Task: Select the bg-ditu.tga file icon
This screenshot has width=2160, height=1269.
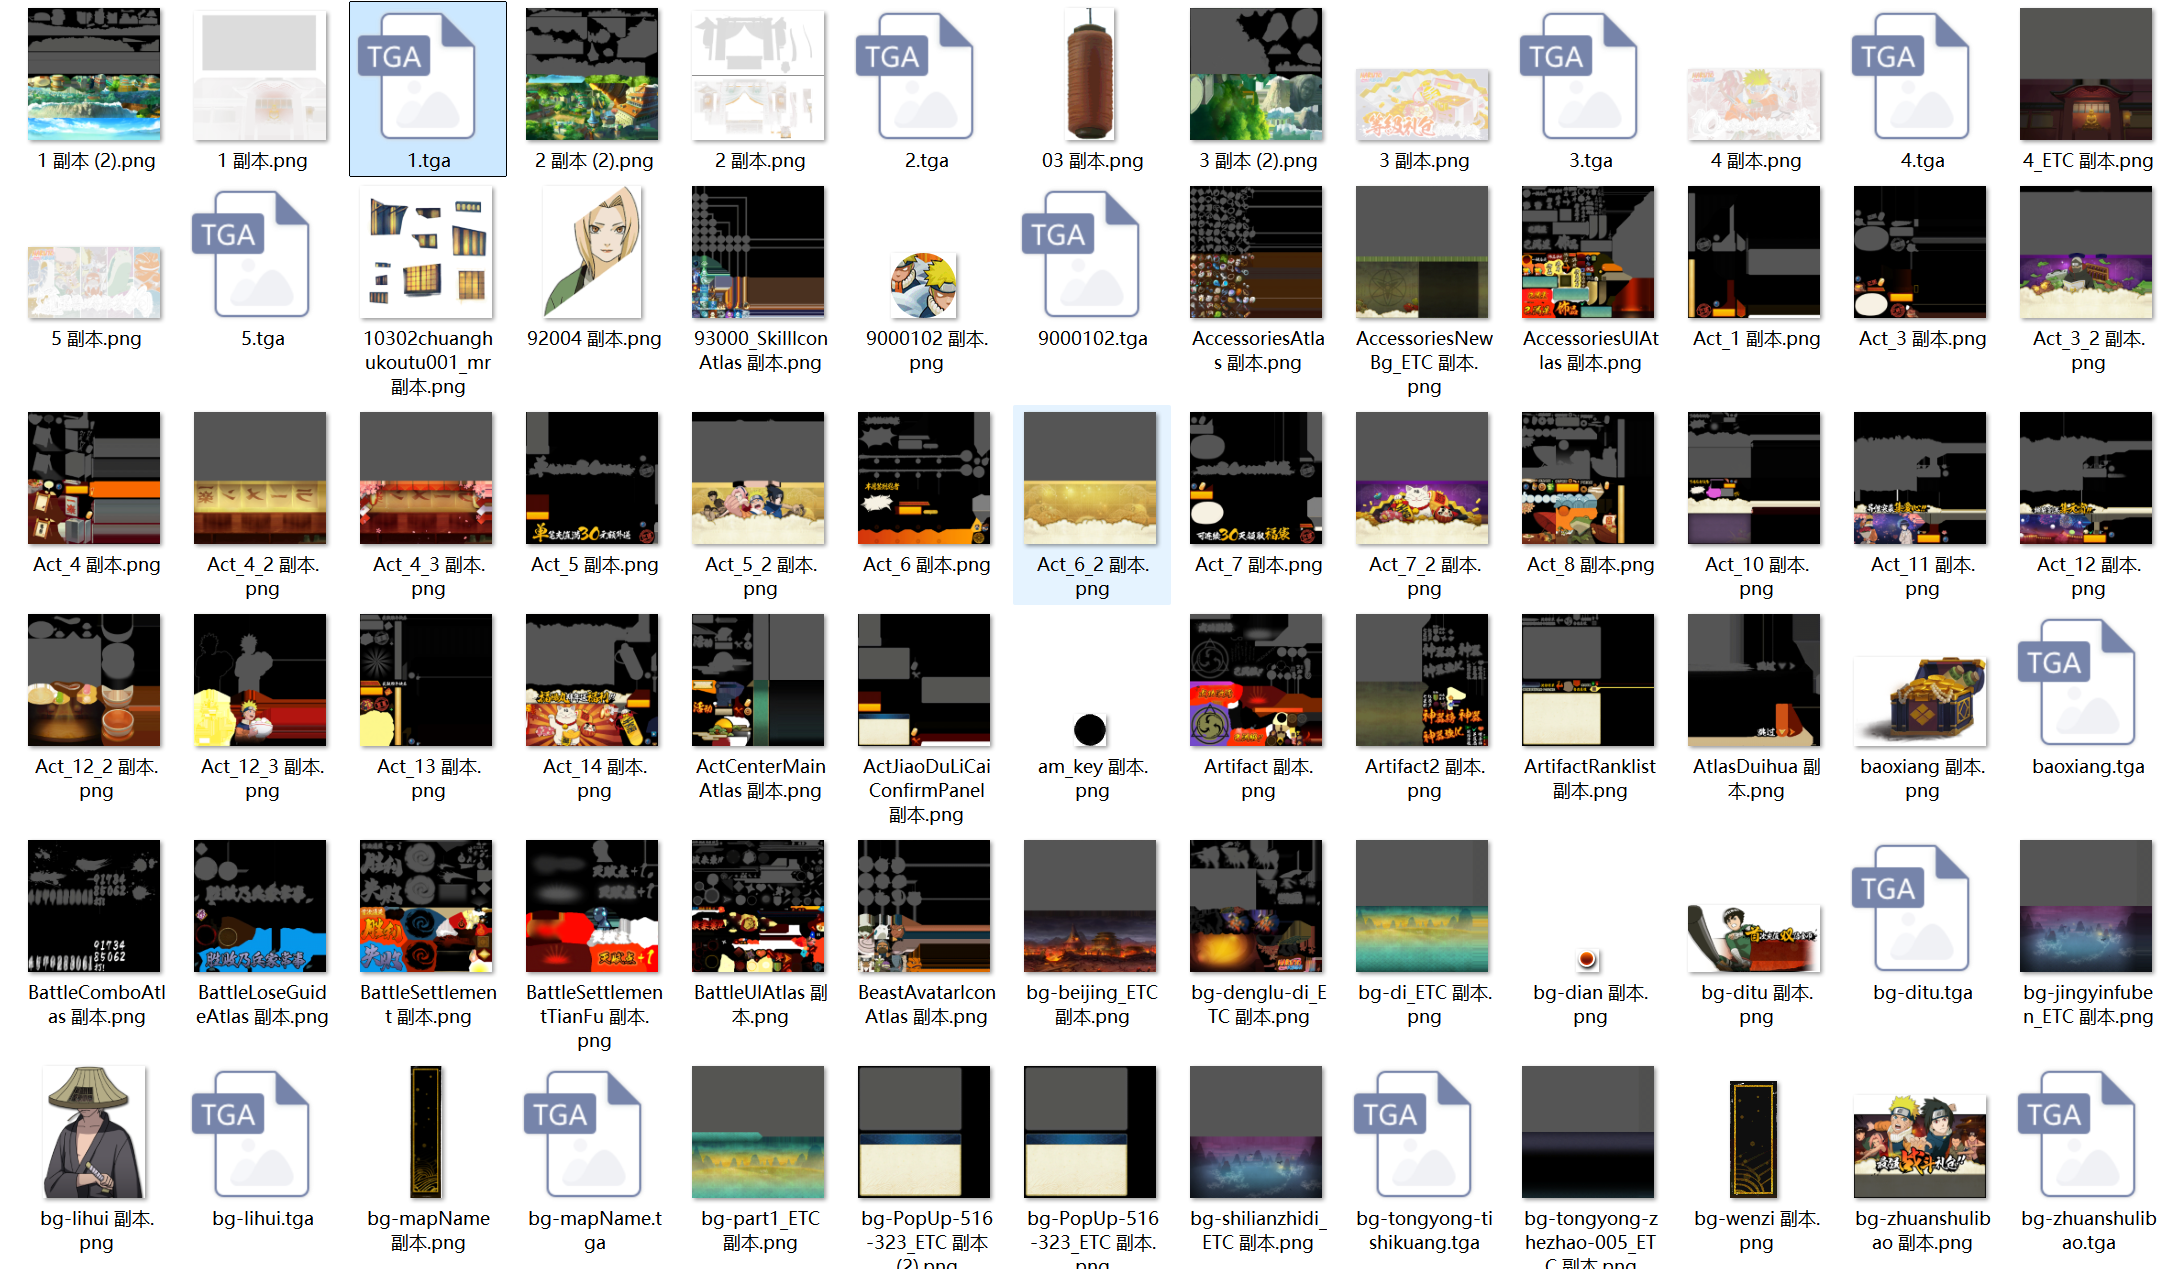Action: (x=1922, y=908)
